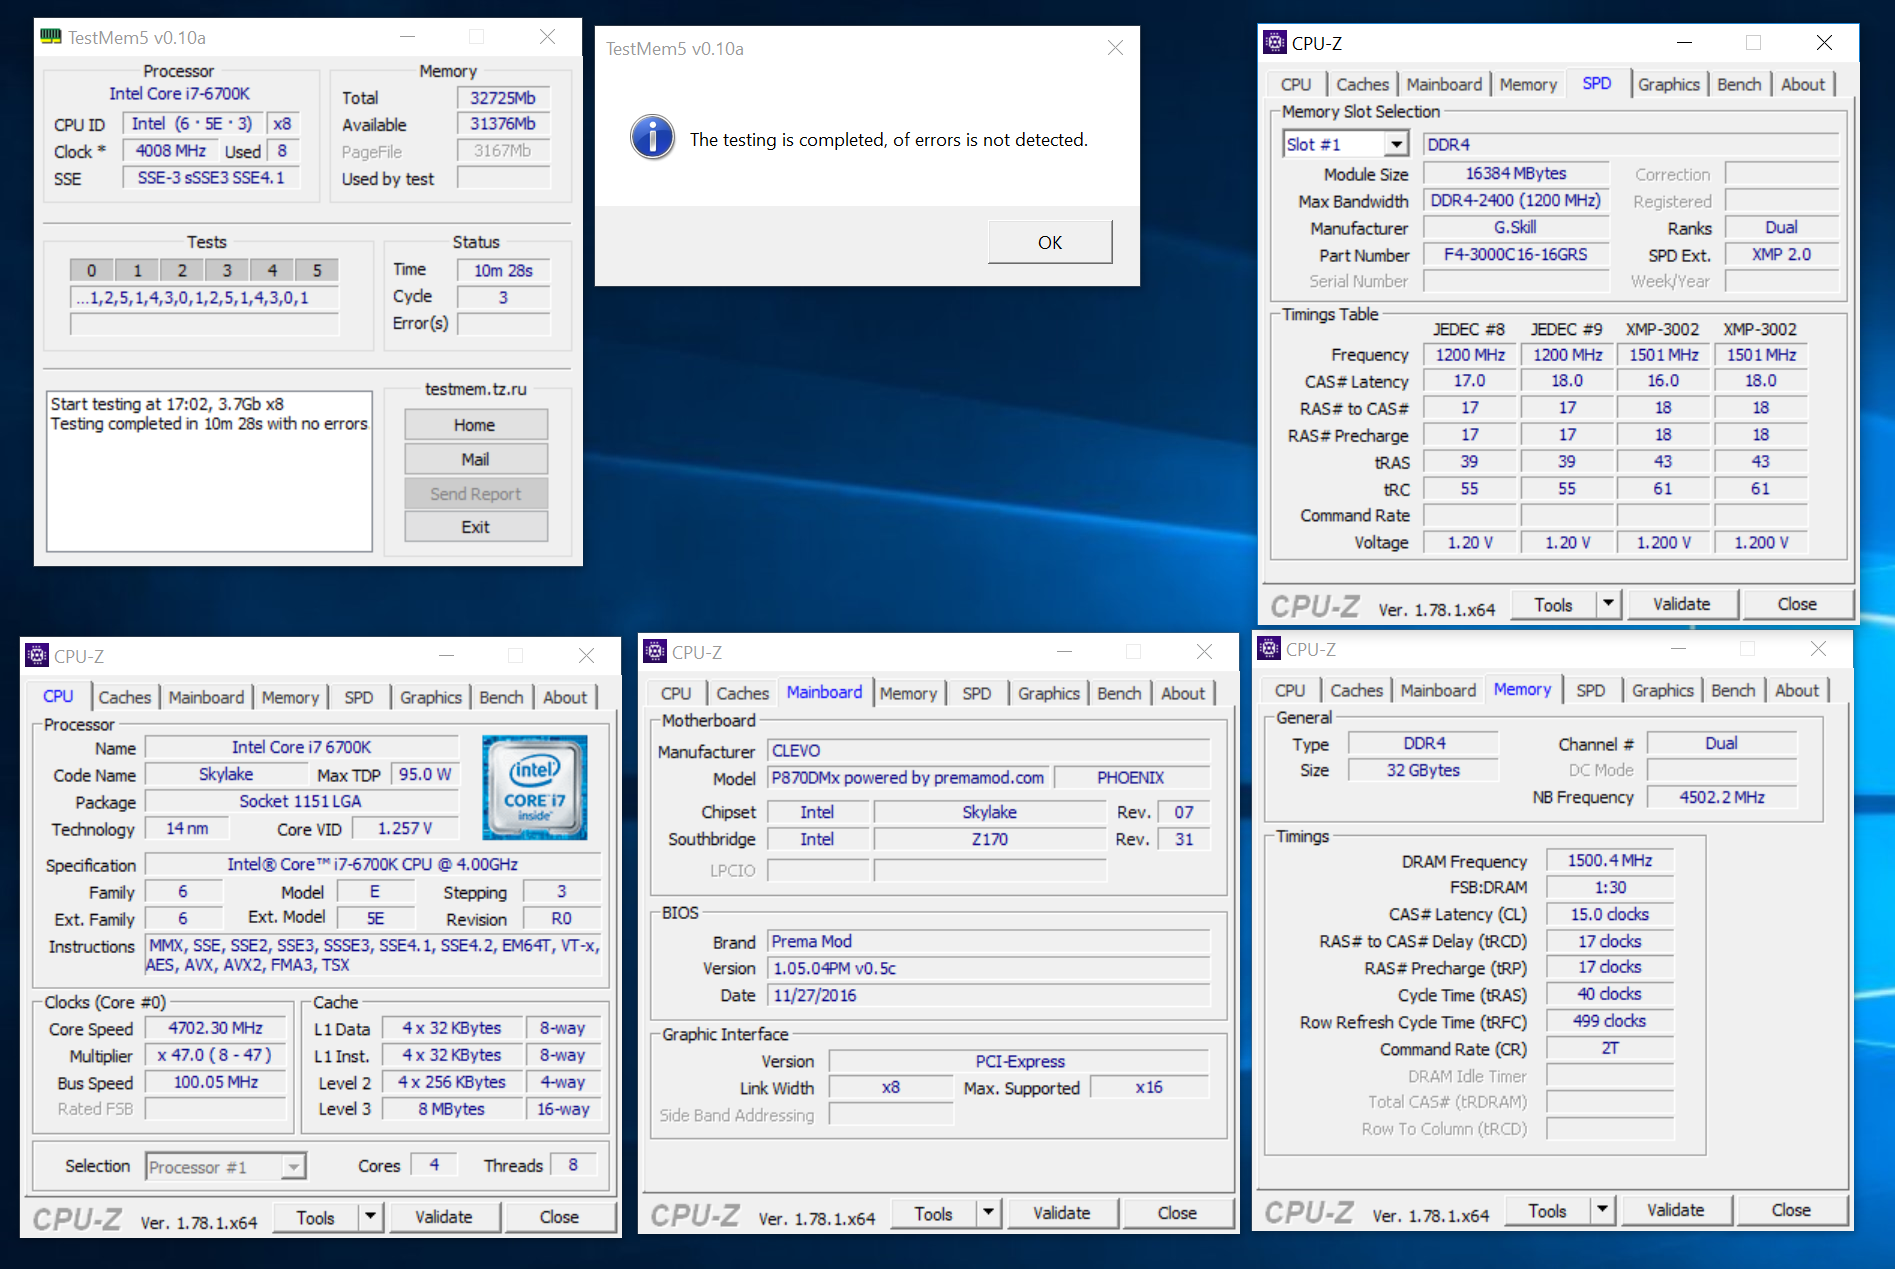Screen dimensions: 1895x1269
Task: Open the About tab in the CPU tab window
Action: (x=565, y=697)
